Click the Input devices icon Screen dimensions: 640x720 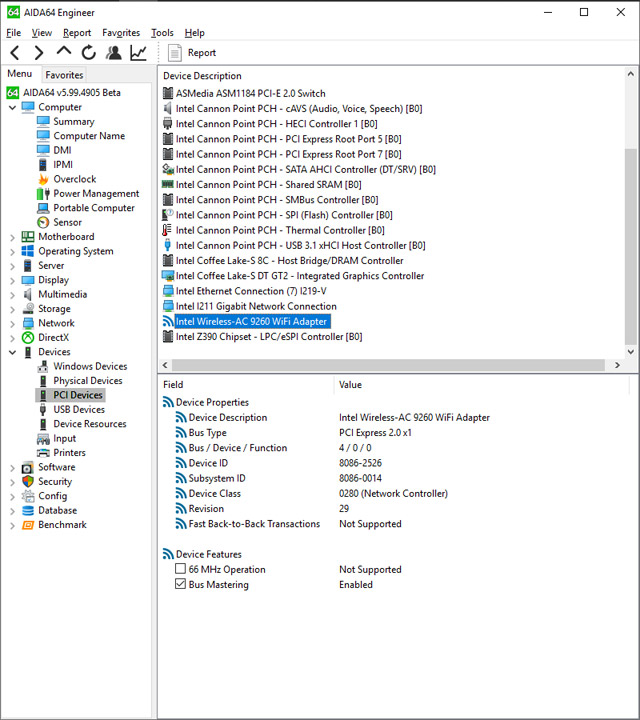point(43,439)
